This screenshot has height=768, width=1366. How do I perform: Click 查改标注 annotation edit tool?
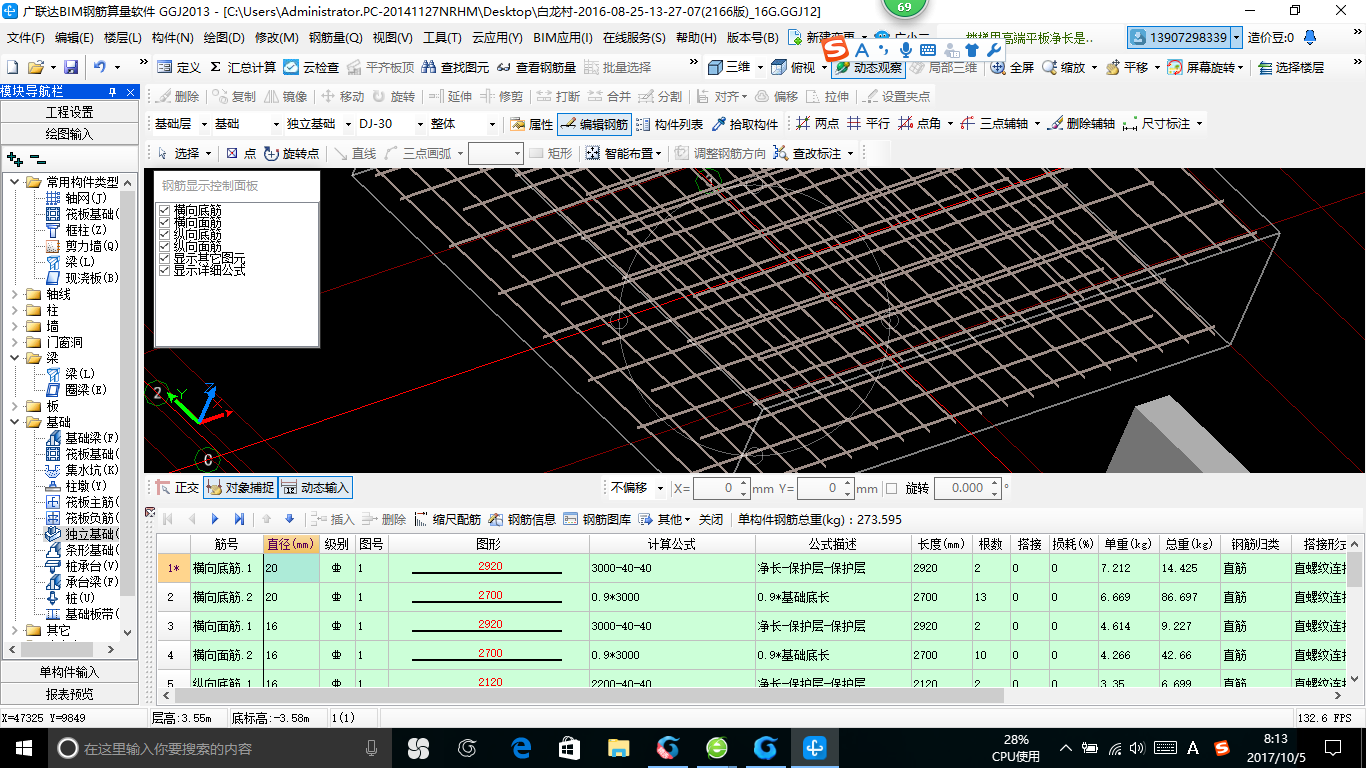pos(807,153)
